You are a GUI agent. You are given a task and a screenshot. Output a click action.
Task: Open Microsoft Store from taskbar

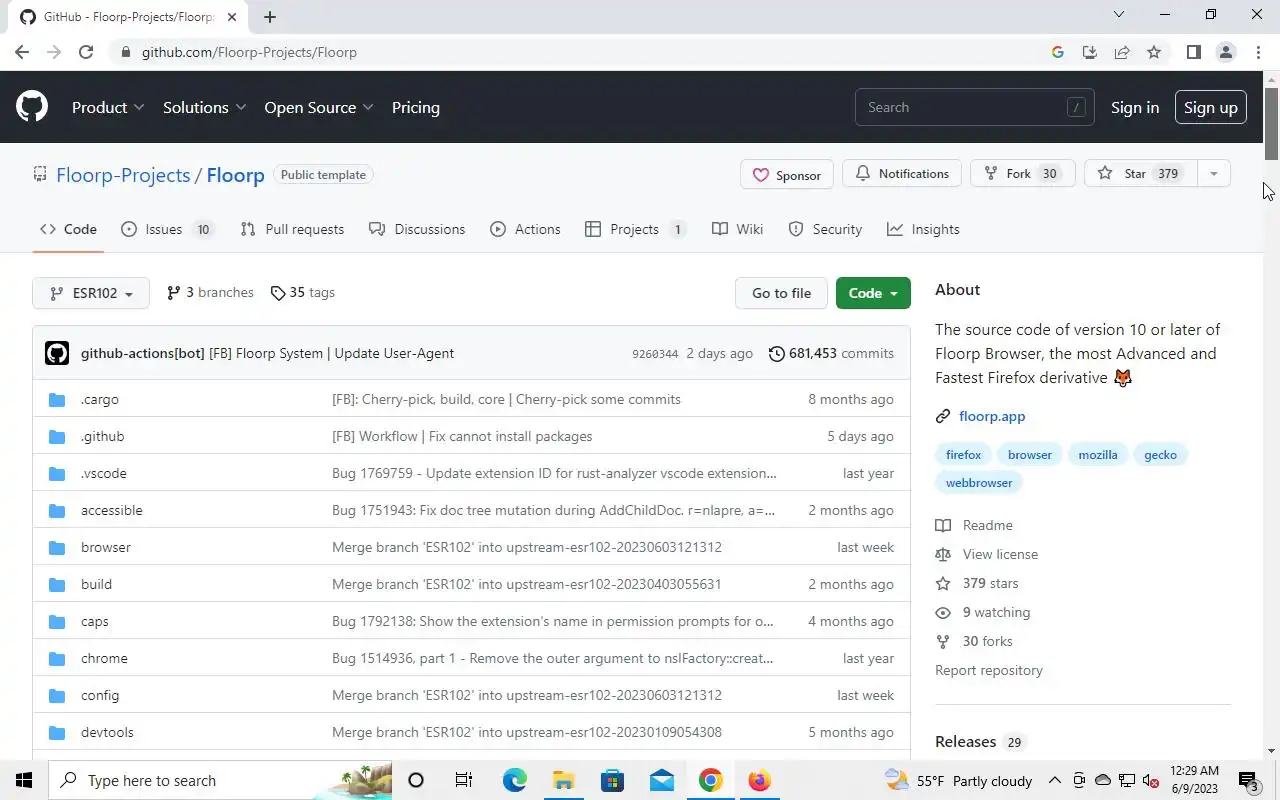pyautogui.click(x=612, y=780)
